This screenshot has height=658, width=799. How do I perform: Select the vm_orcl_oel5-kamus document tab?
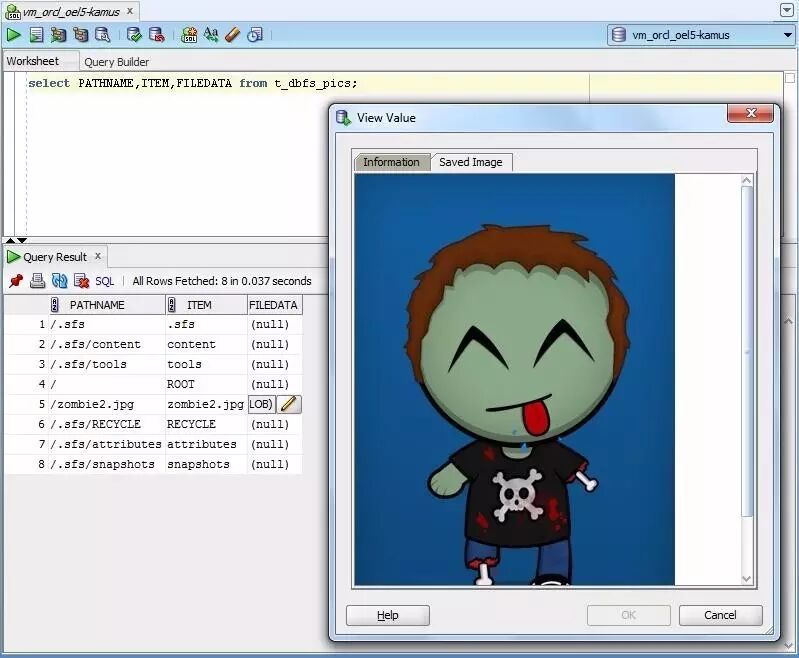tap(71, 12)
